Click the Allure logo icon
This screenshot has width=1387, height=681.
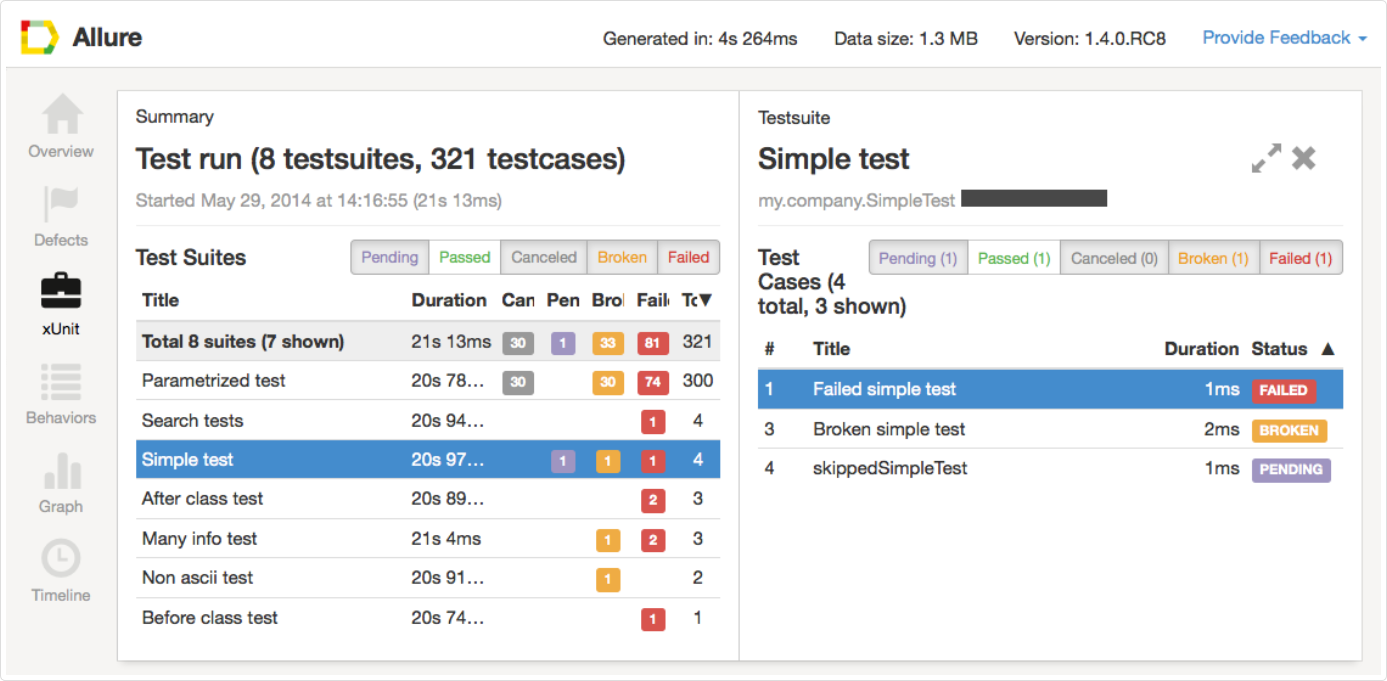pyautogui.click(x=40, y=38)
